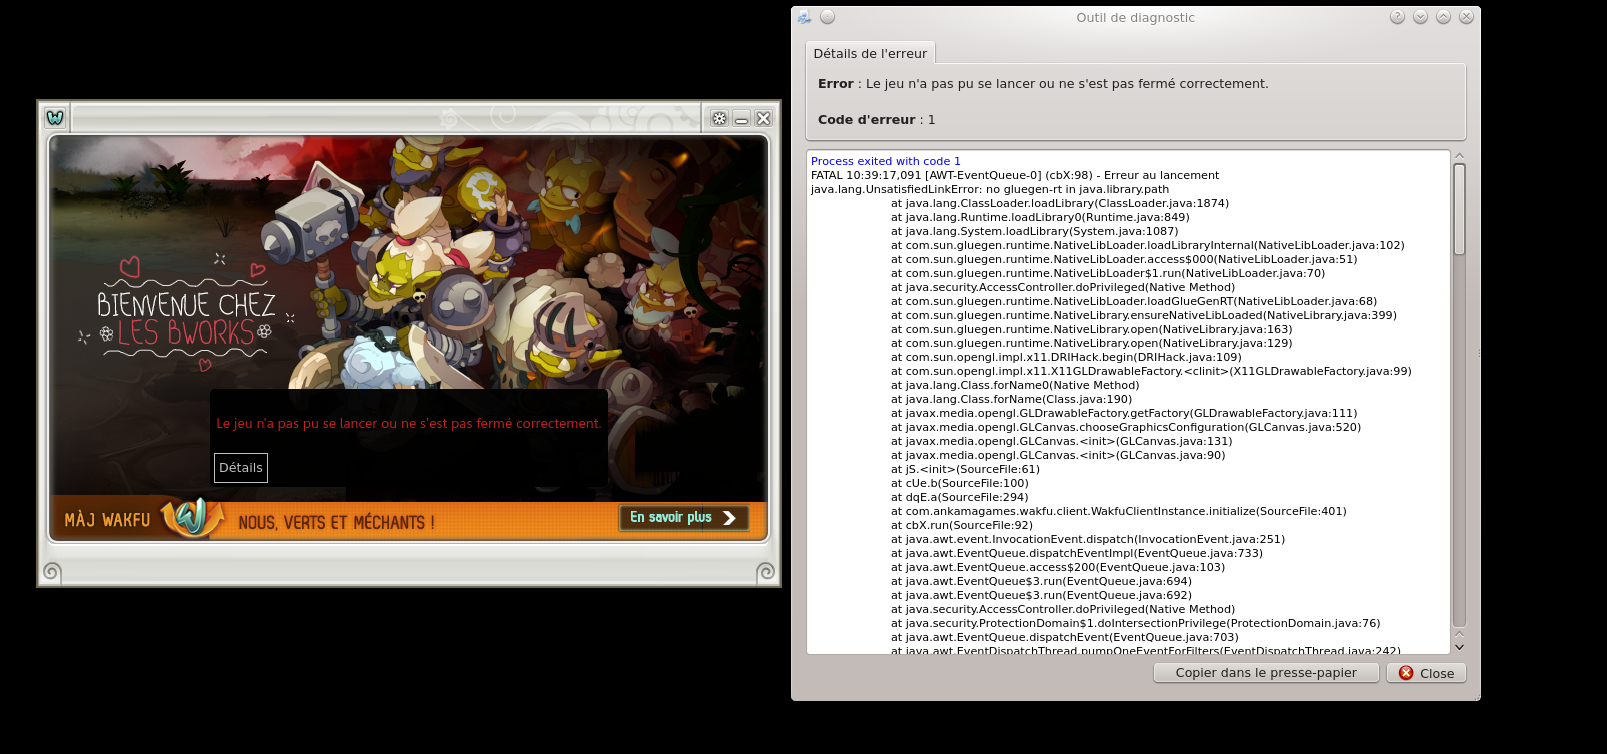Close the Outil de diagnostic window via title bar X
The image size is (1607, 754).
tap(1466, 17)
